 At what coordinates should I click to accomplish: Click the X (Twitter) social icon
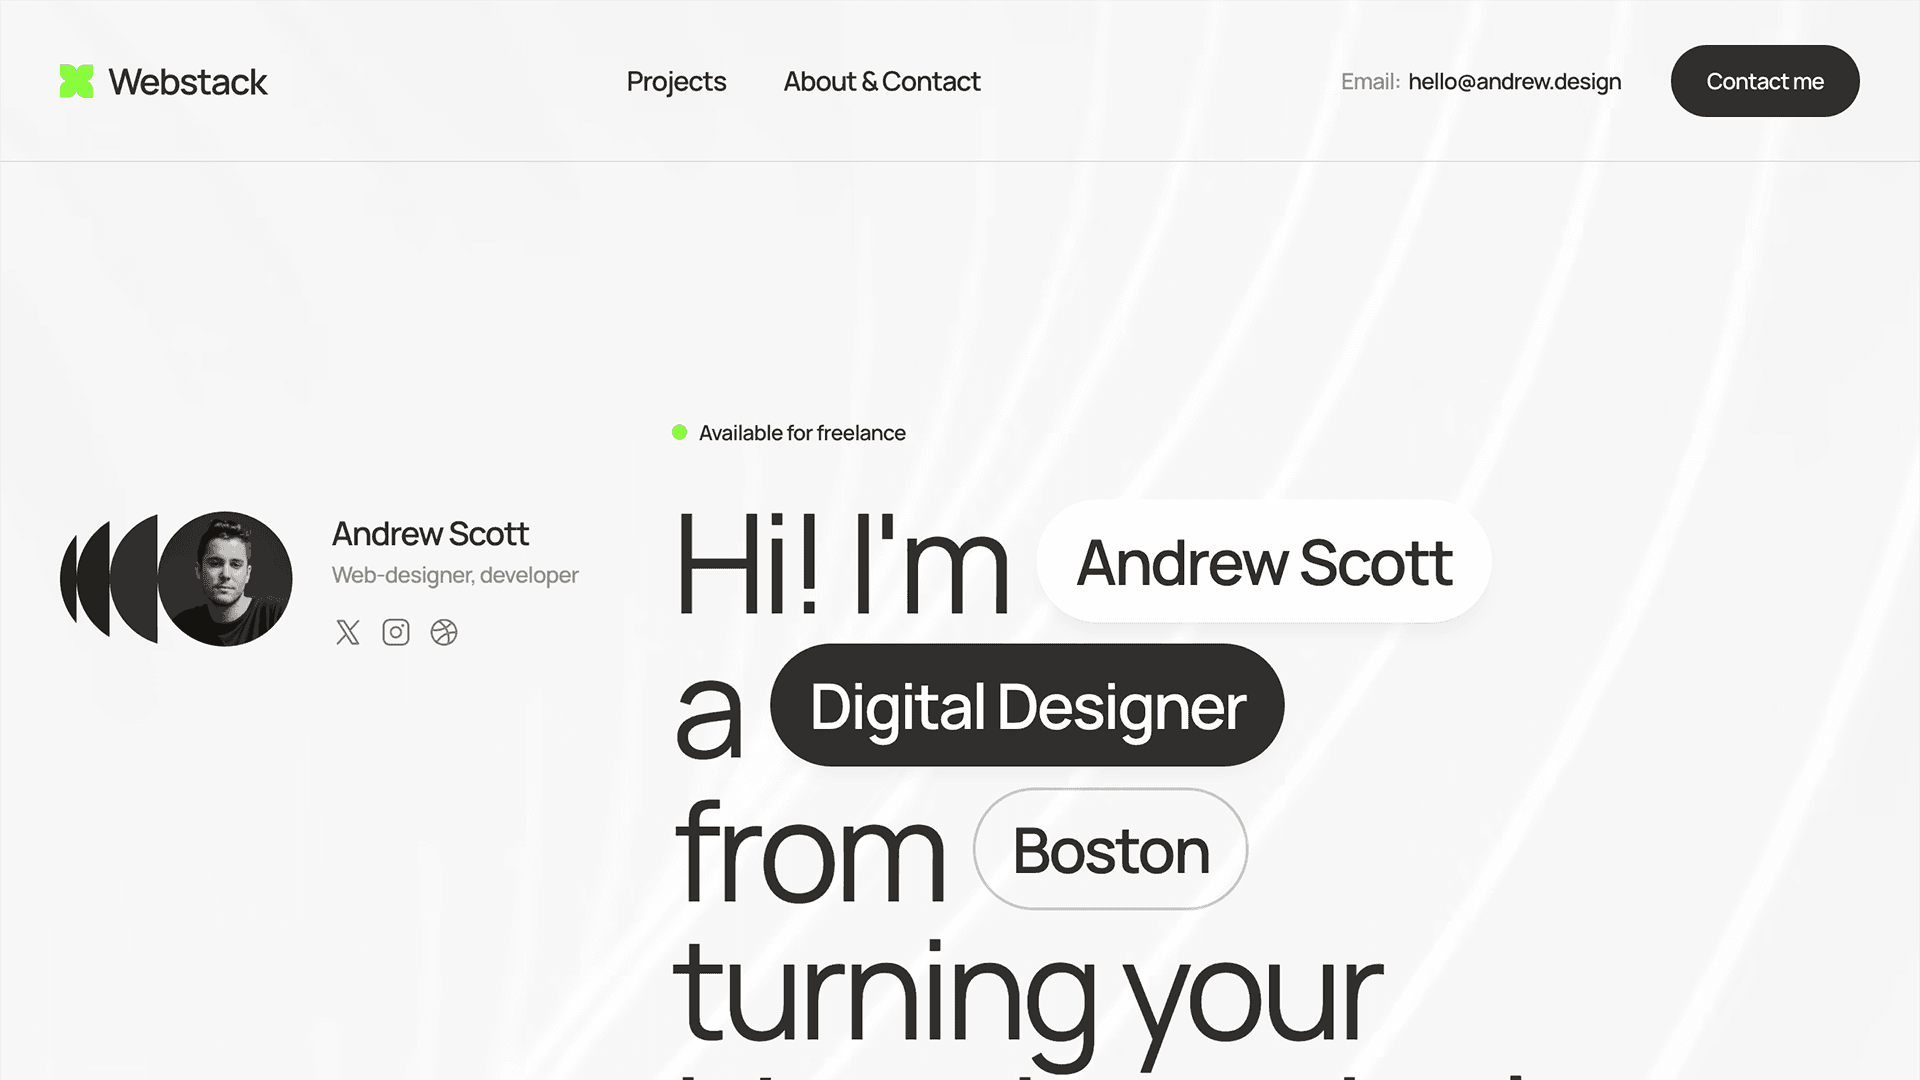(x=348, y=632)
